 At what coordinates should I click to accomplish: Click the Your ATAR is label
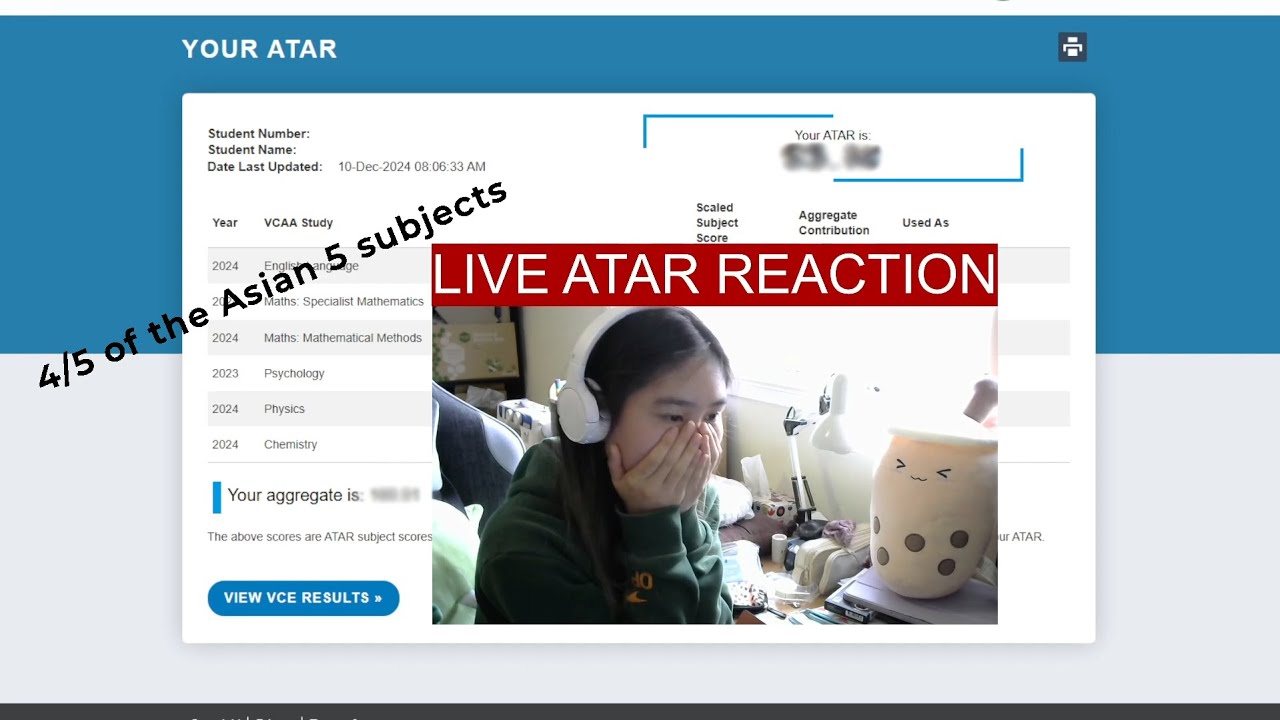pos(832,135)
